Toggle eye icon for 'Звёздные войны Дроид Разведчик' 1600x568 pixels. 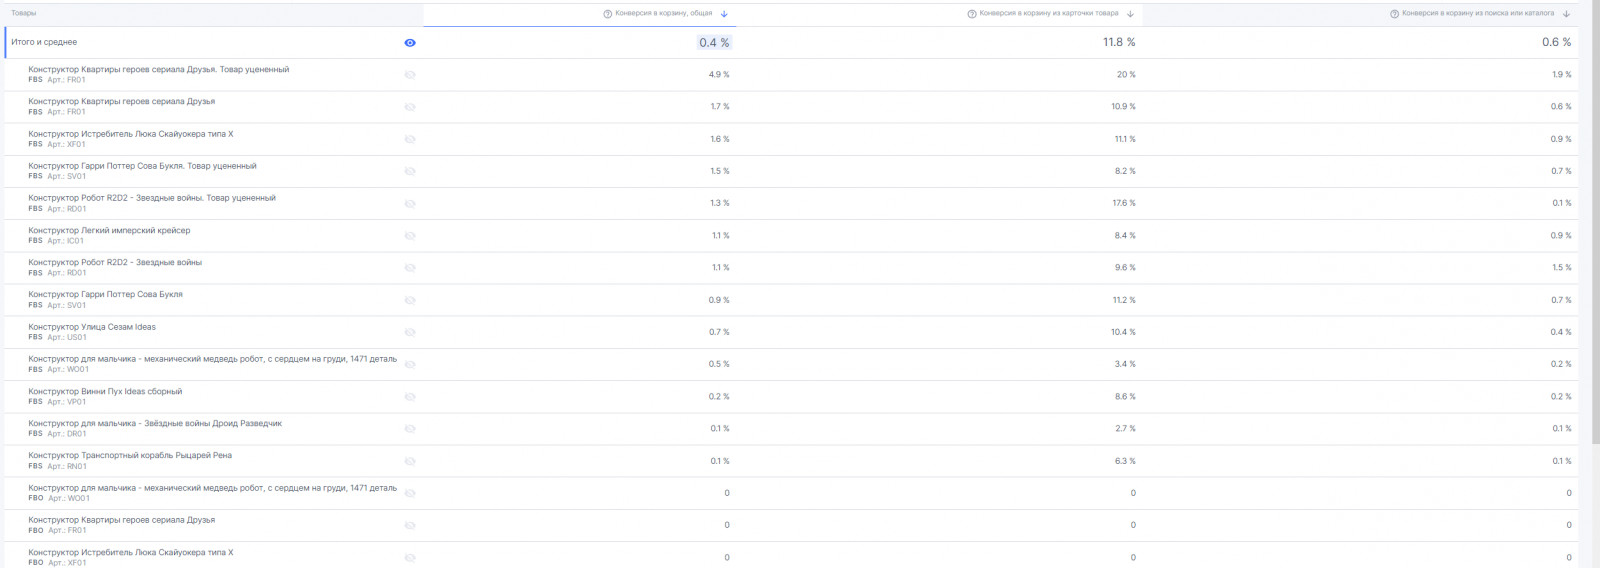(x=410, y=429)
